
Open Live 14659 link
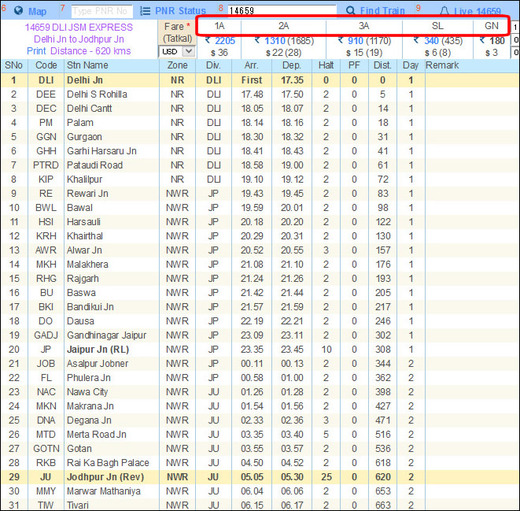[x=477, y=11]
